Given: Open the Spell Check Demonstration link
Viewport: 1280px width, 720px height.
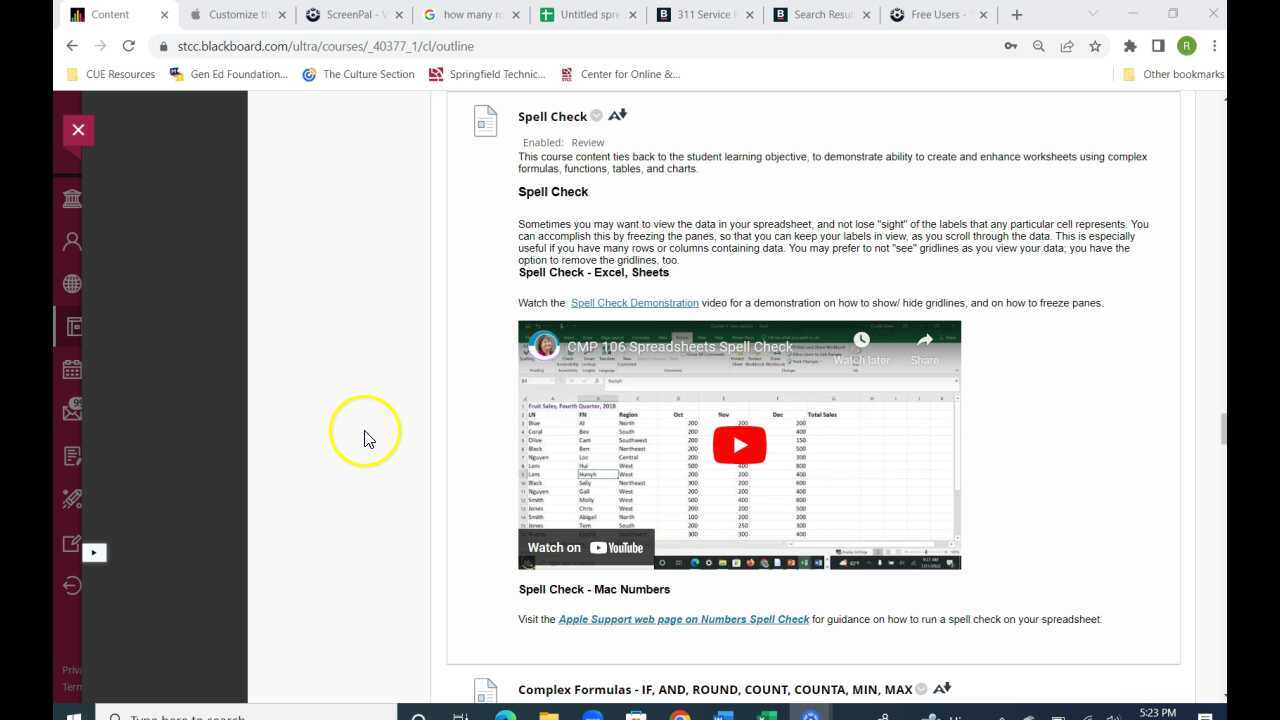Looking at the screenshot, I should [634, 302].
